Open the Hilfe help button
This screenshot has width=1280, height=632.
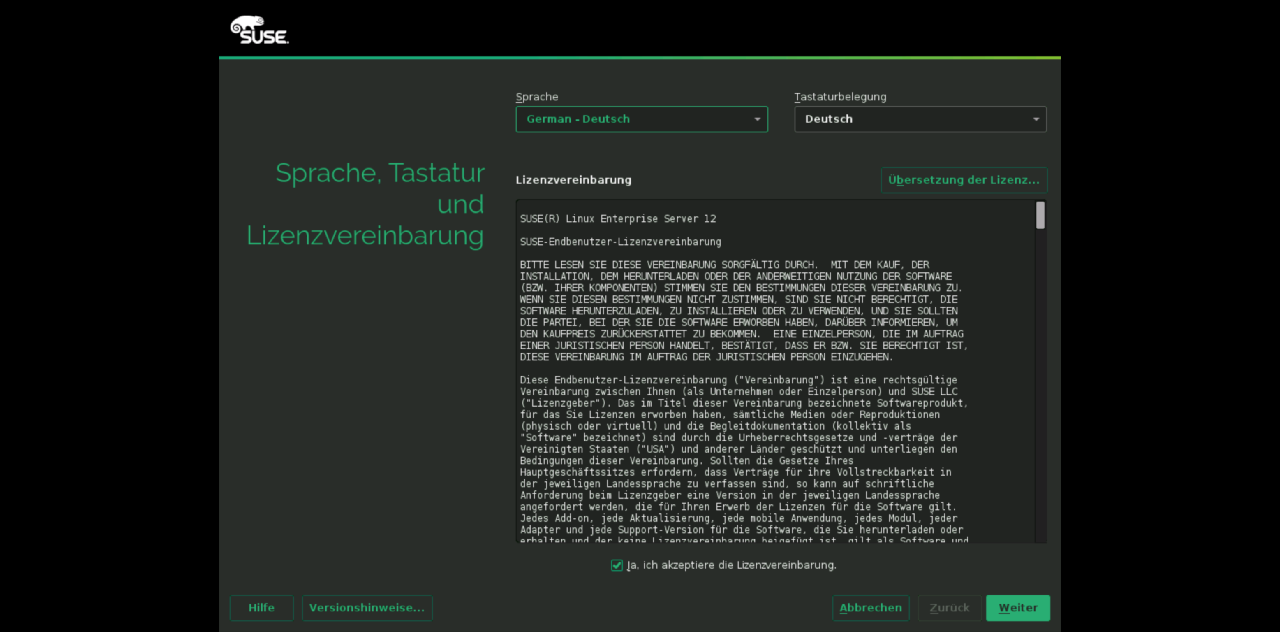click(x=262, y=608)
